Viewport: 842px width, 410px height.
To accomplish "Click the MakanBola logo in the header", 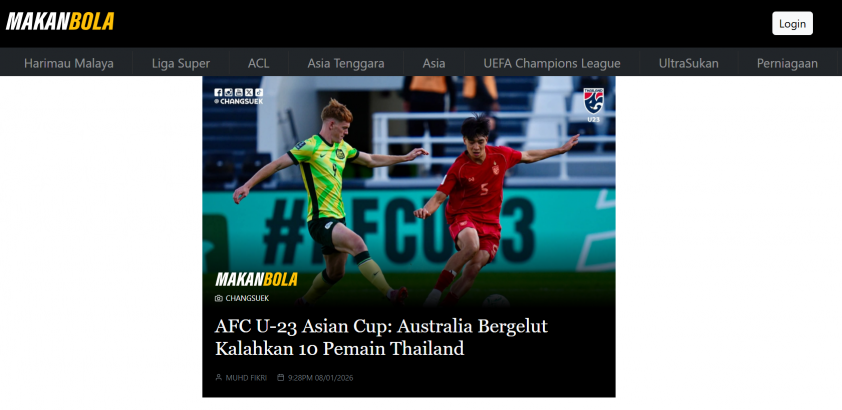I will [x=60, y=21].
